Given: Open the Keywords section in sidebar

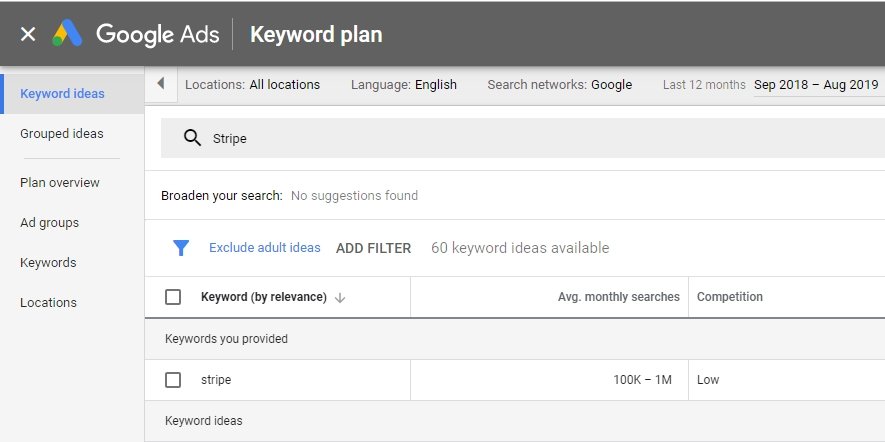Looking at the screenshot, I should tap(48, 263).
